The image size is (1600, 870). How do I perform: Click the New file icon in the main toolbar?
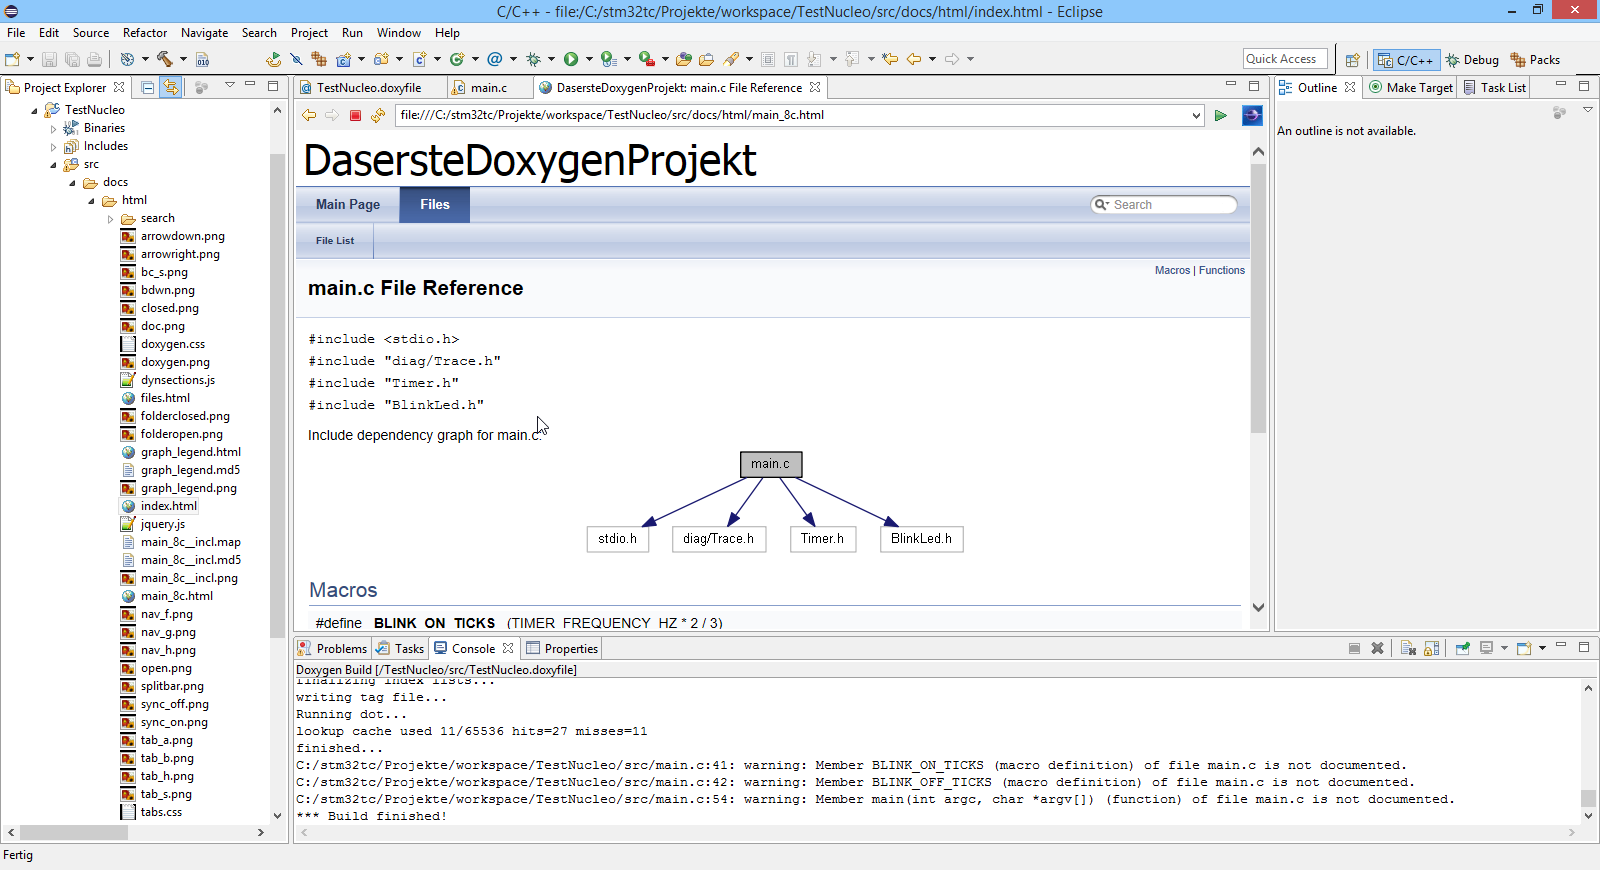pyautogui.click(x=13, y=59)
